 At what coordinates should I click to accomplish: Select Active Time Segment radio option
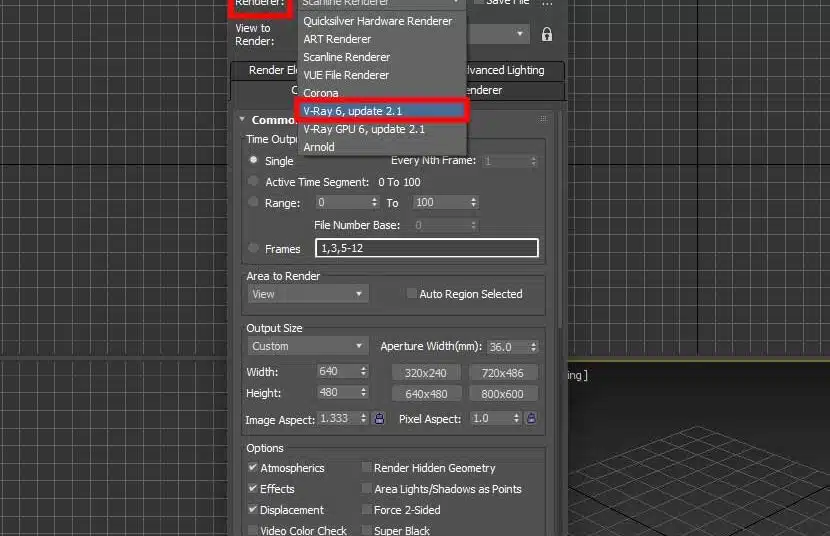point(254,181)
